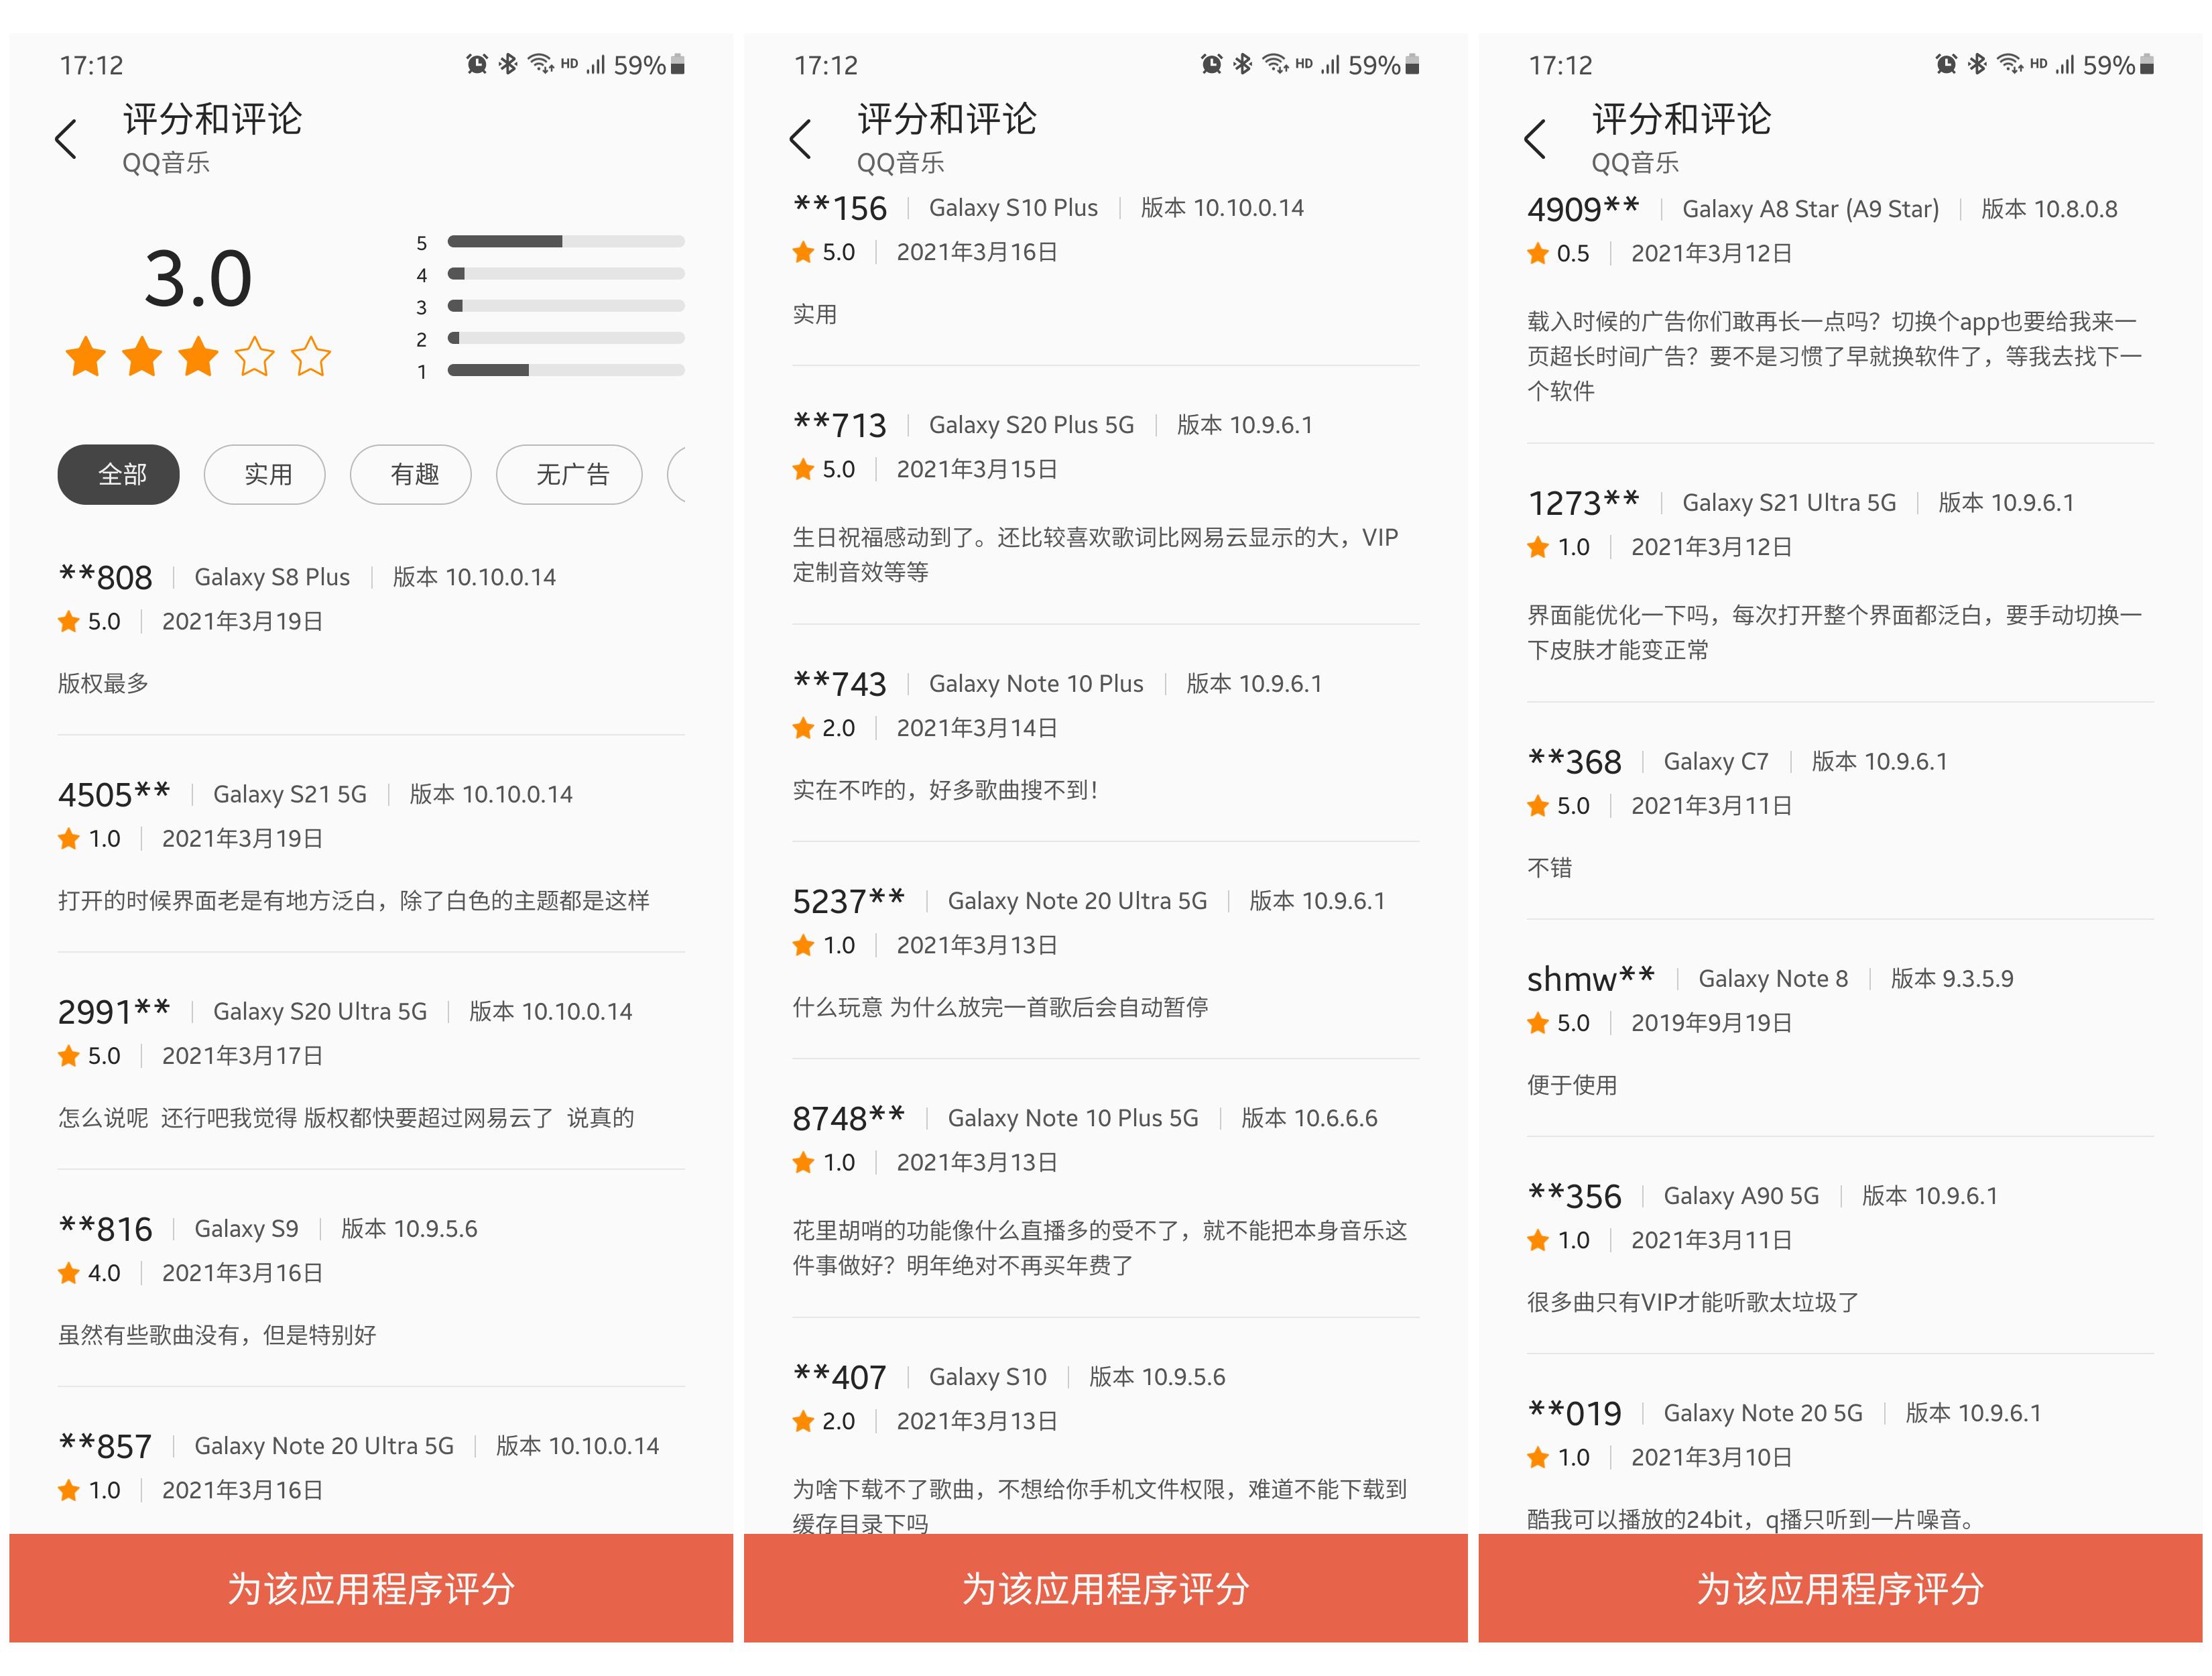
Task: Tap the star icon beside **816's 4.0 rating
Action: point(69,1273)
